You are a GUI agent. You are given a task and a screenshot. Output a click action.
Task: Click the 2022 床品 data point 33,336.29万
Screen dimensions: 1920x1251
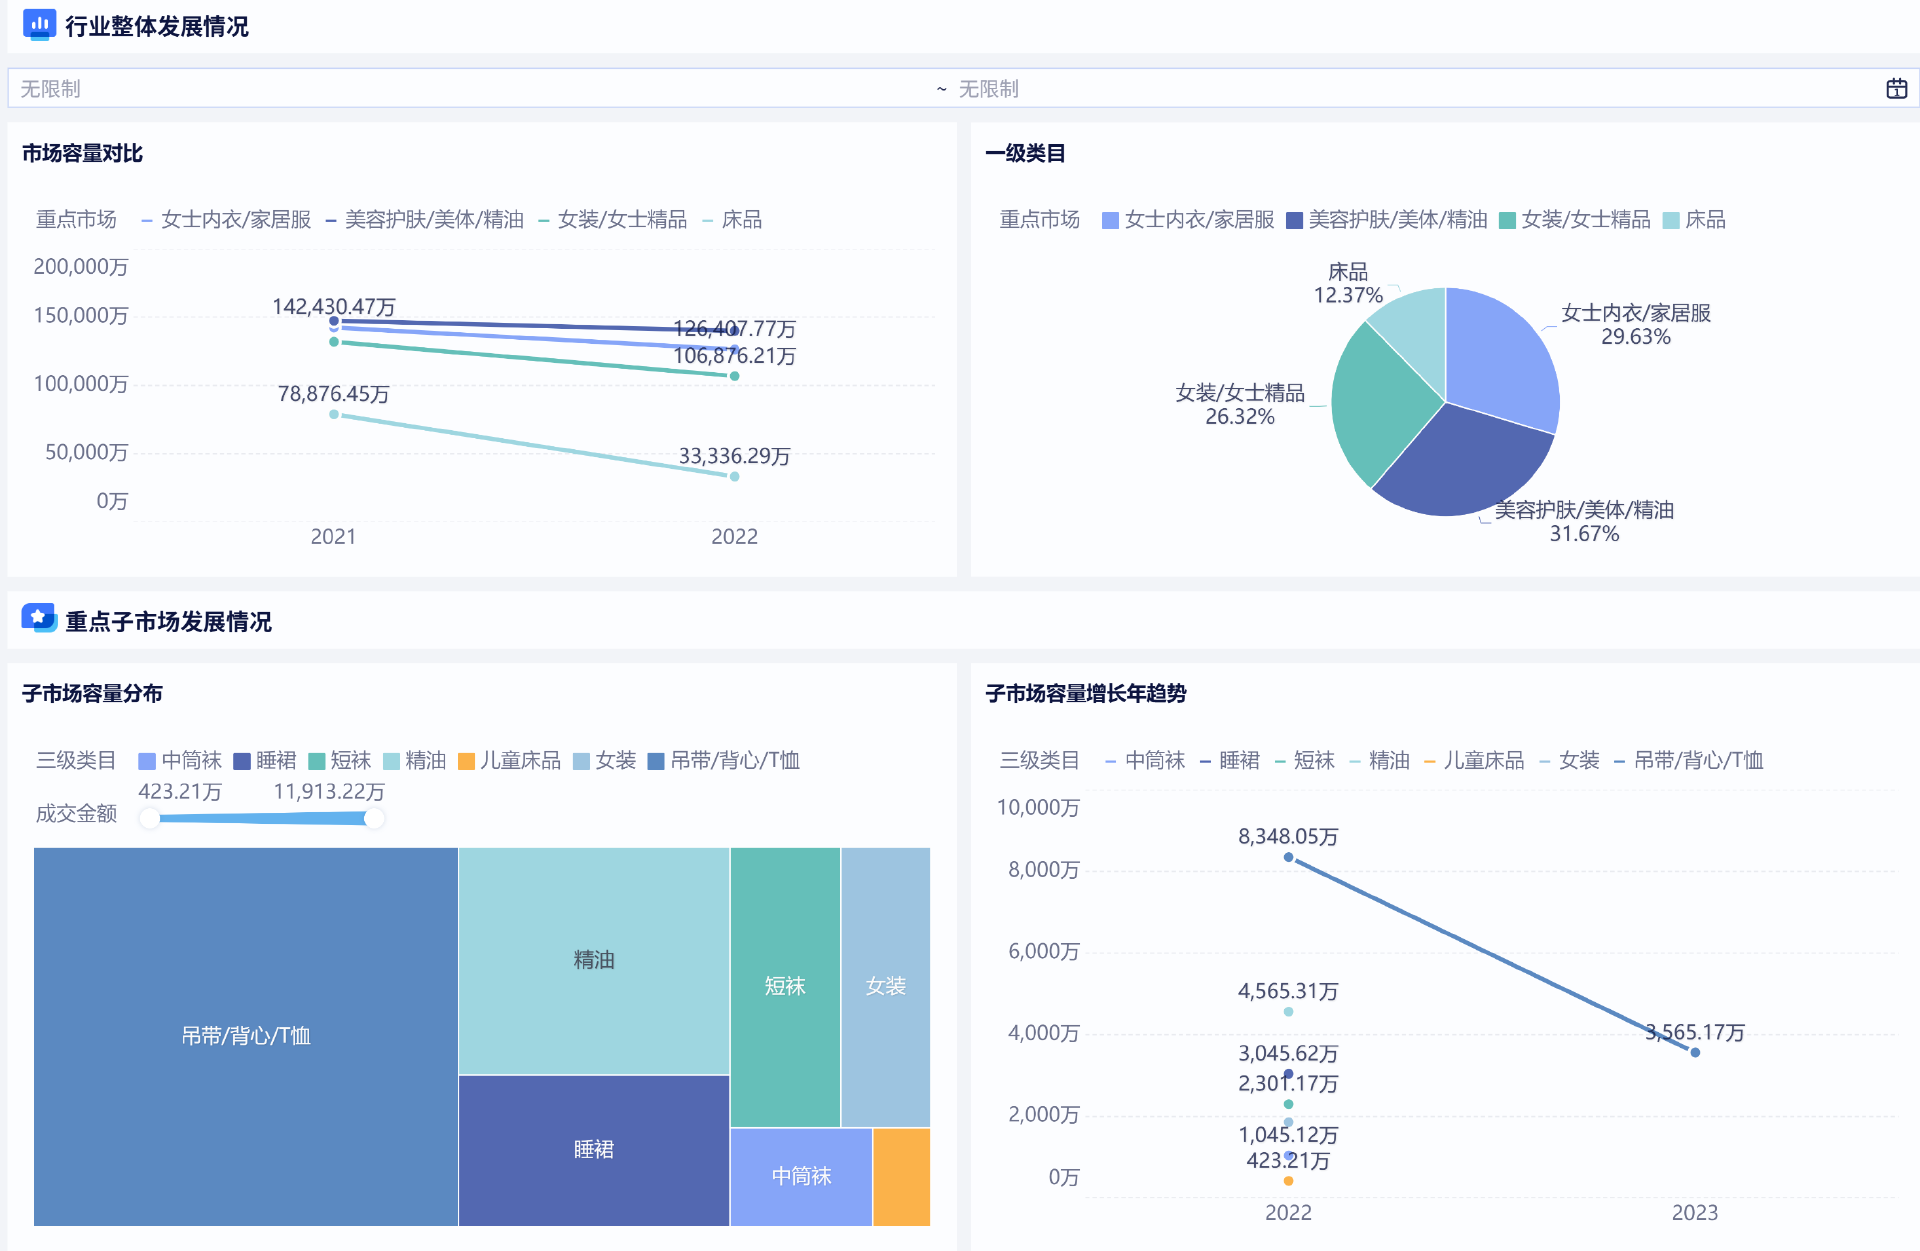click(734, 477)
